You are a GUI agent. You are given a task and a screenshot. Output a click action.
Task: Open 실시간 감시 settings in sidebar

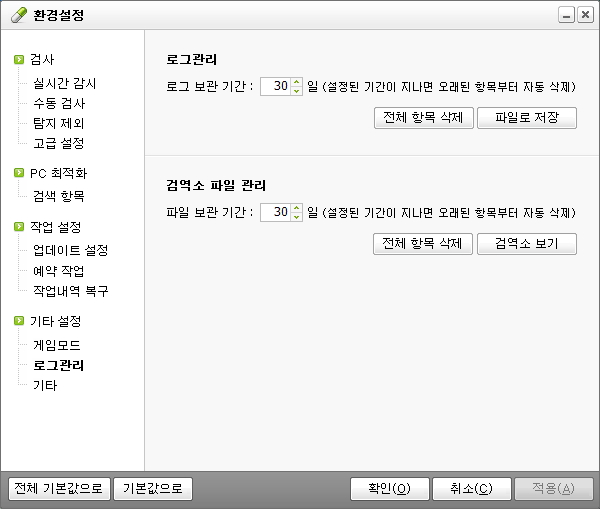tap(64, 83)
